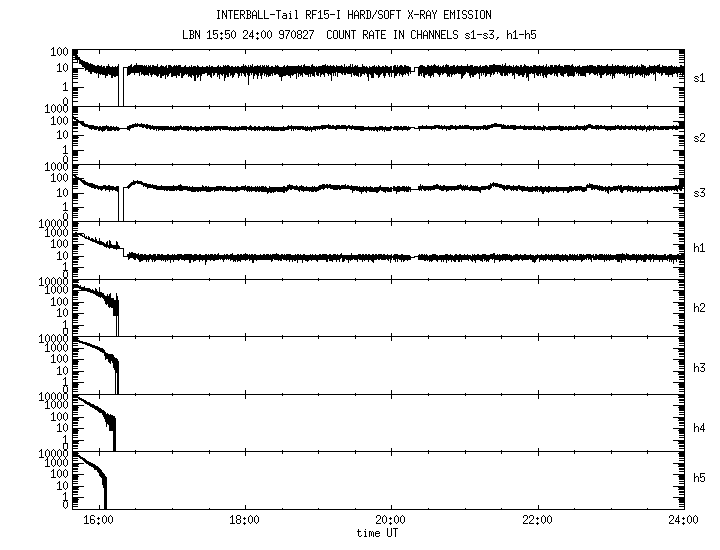Click the 22:00 time axis tick label

[x=538, y=520]
